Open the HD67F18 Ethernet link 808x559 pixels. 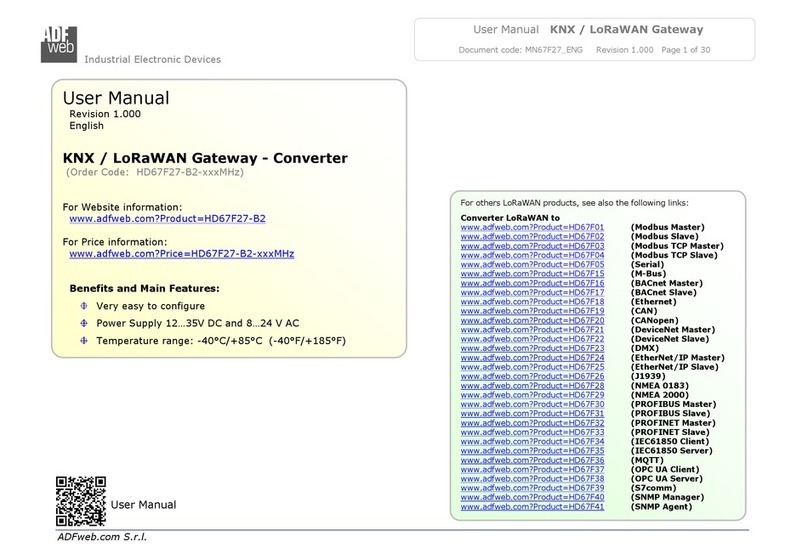532,301
